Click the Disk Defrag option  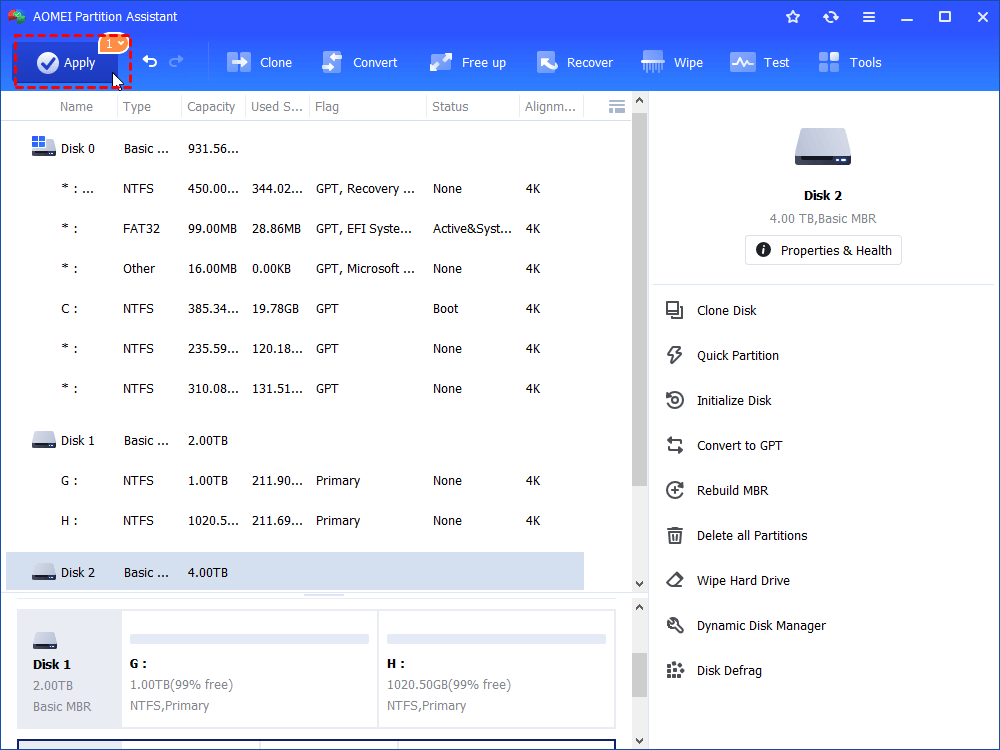714,670
